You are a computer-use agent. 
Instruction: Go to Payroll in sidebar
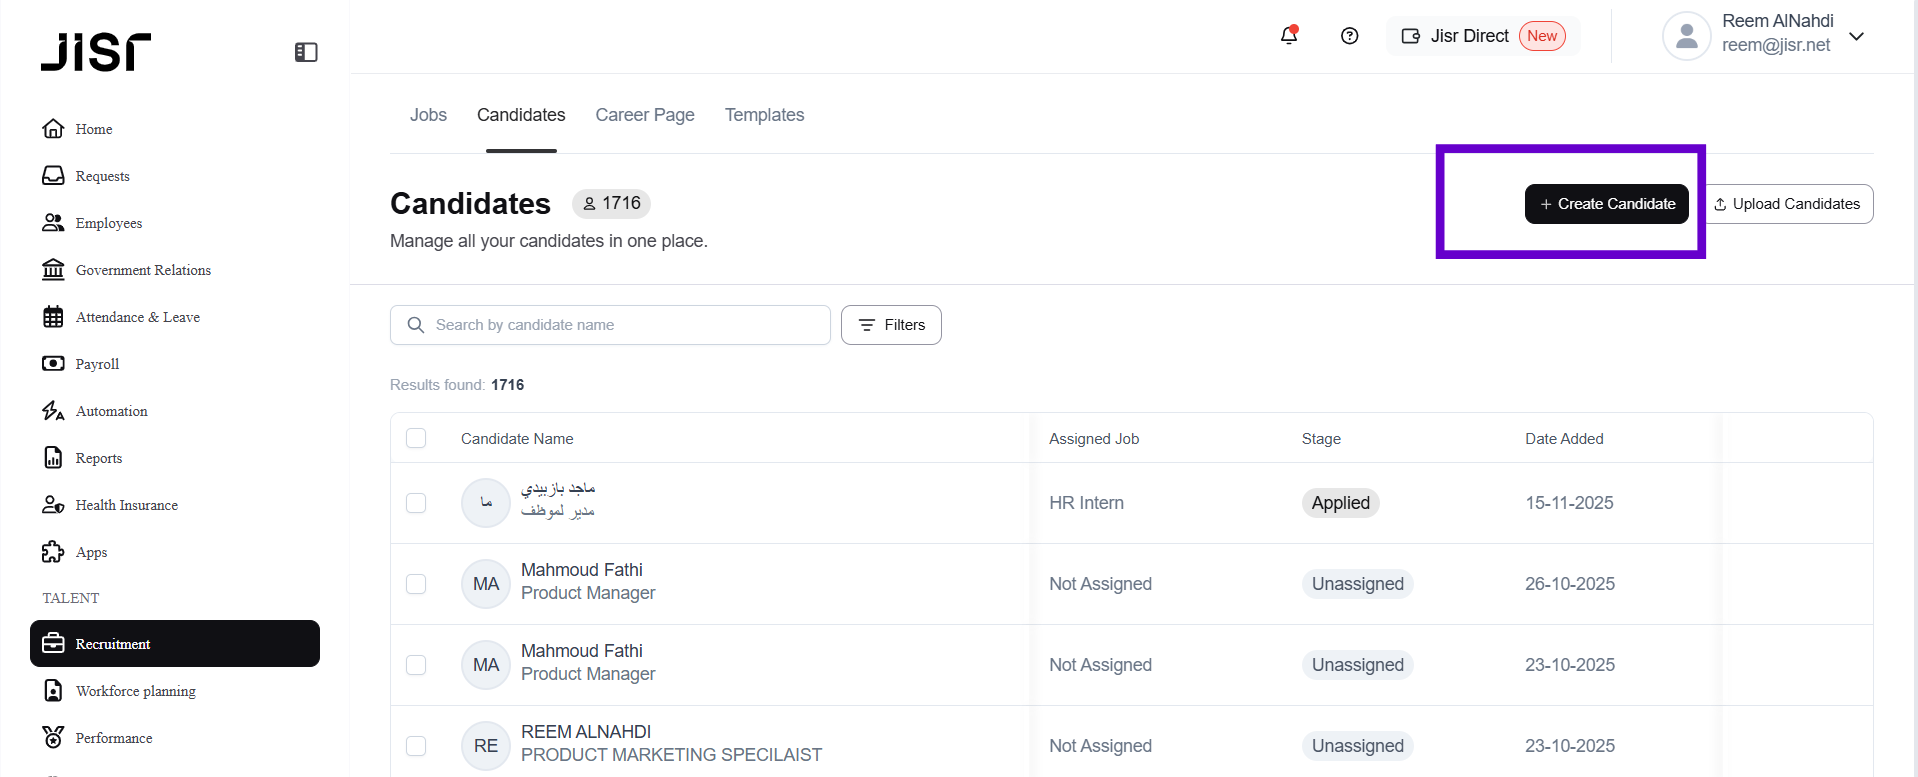click(97, 364)
